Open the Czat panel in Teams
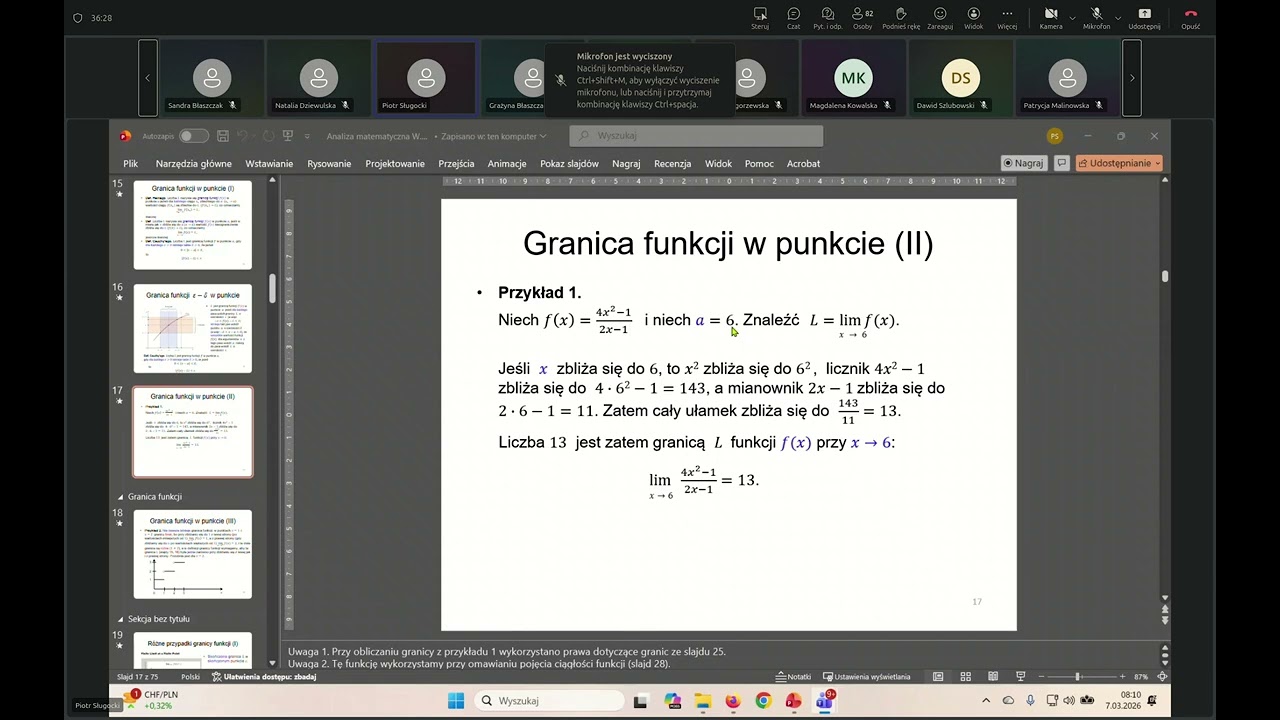The height and width of the screenshot is (720, 1280). pyautogui.click(x=793, y=18)
